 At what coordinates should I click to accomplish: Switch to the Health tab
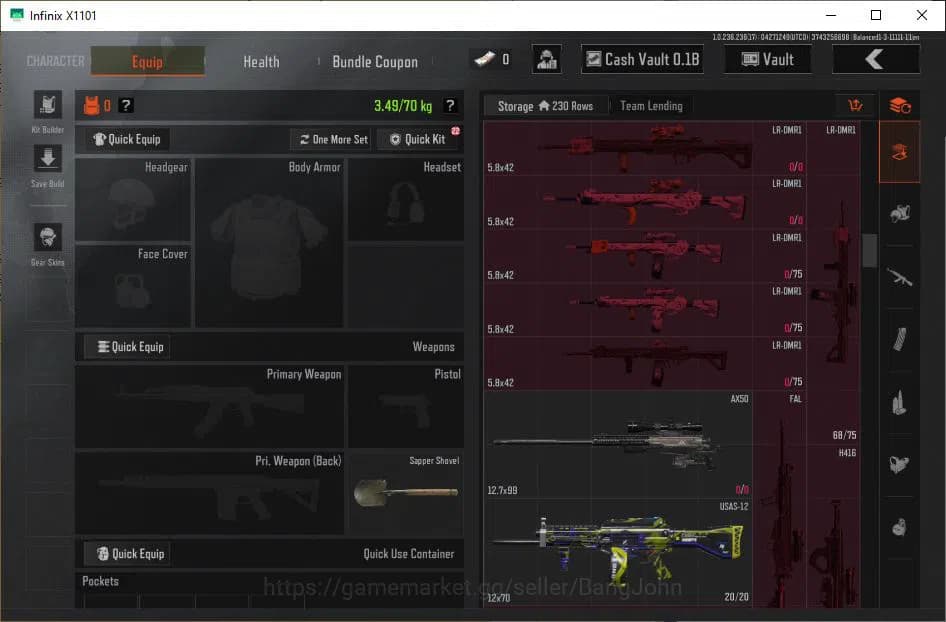[260, 61]
